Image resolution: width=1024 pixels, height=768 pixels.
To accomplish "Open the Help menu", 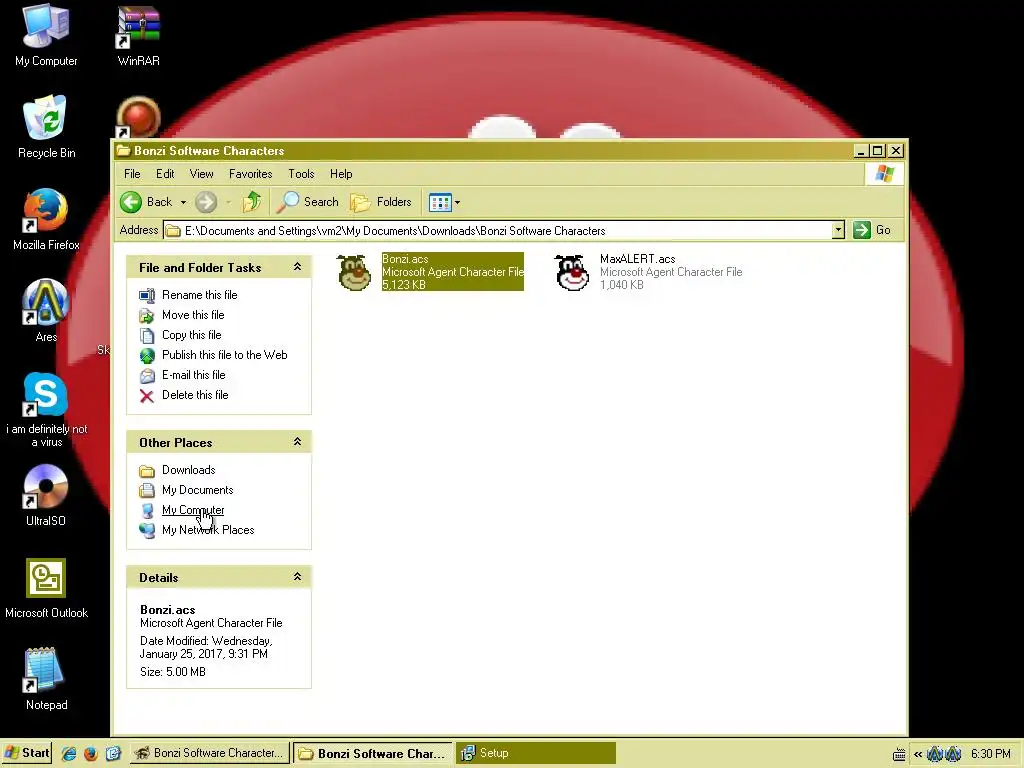I will 341,174.
